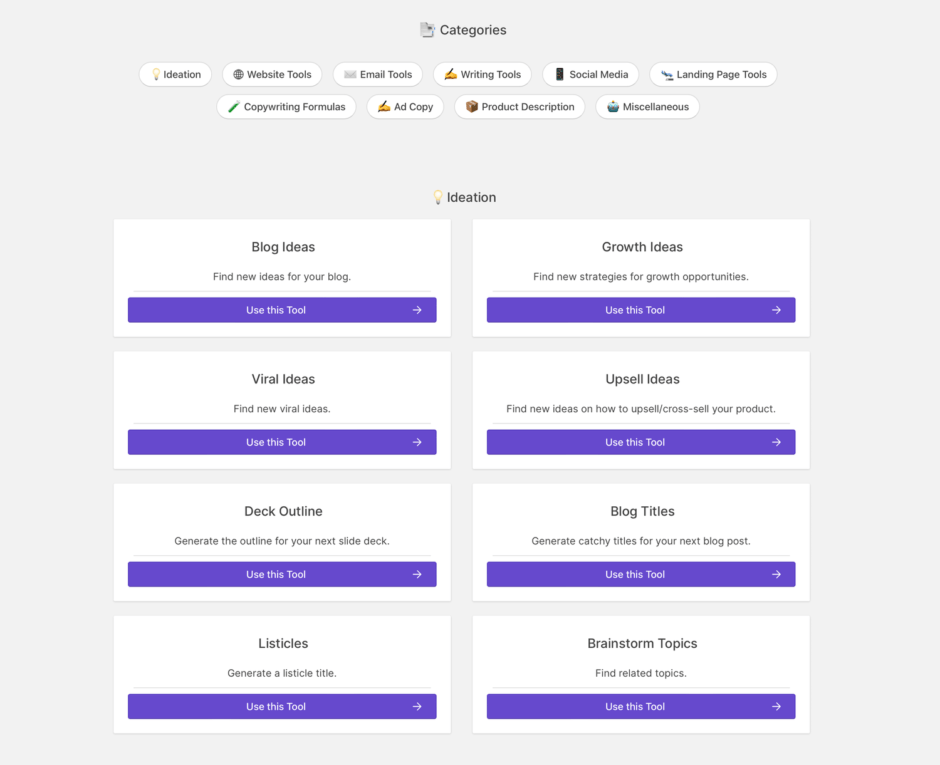The height and width of the screenshot is (765, 940).
Task: Open the Website Tools category
Action: point(272,74)
